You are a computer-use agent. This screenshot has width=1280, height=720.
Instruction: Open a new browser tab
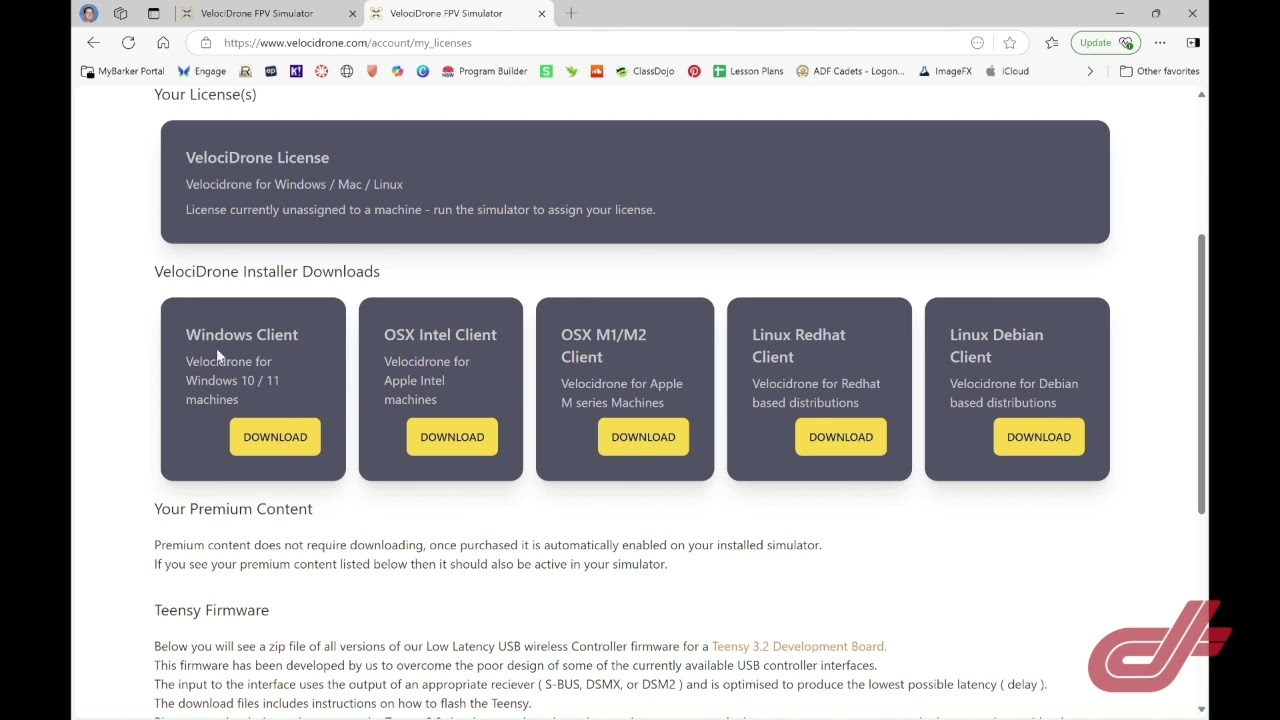point(571,13)
